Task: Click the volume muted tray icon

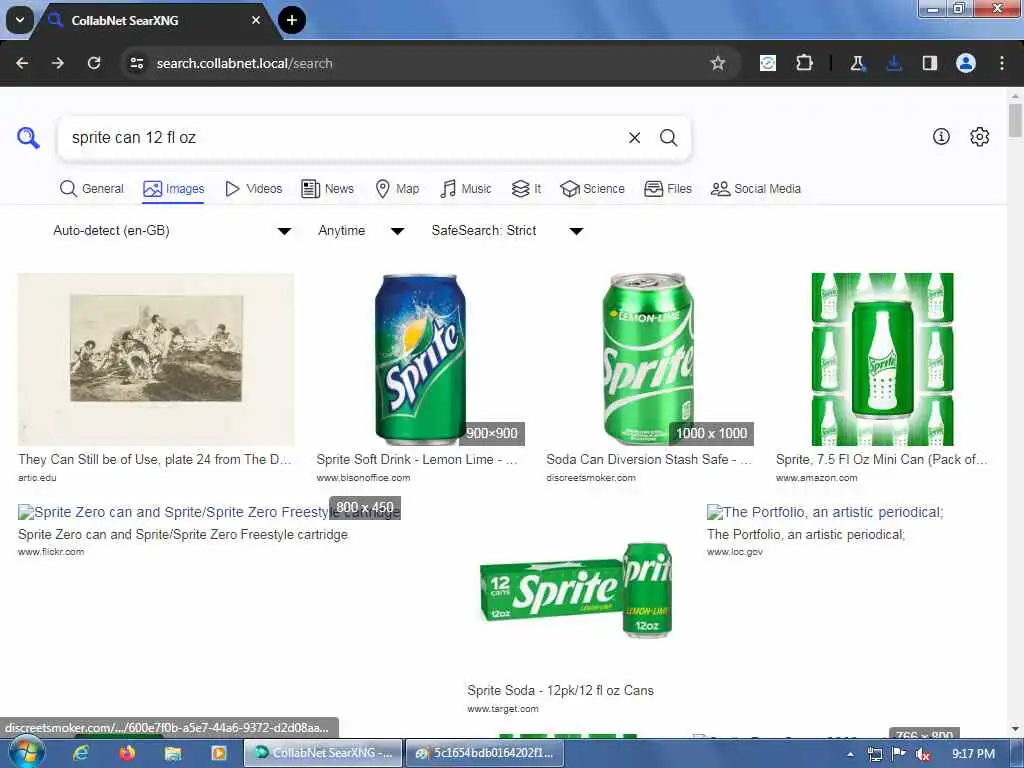Action: (923, 754)
